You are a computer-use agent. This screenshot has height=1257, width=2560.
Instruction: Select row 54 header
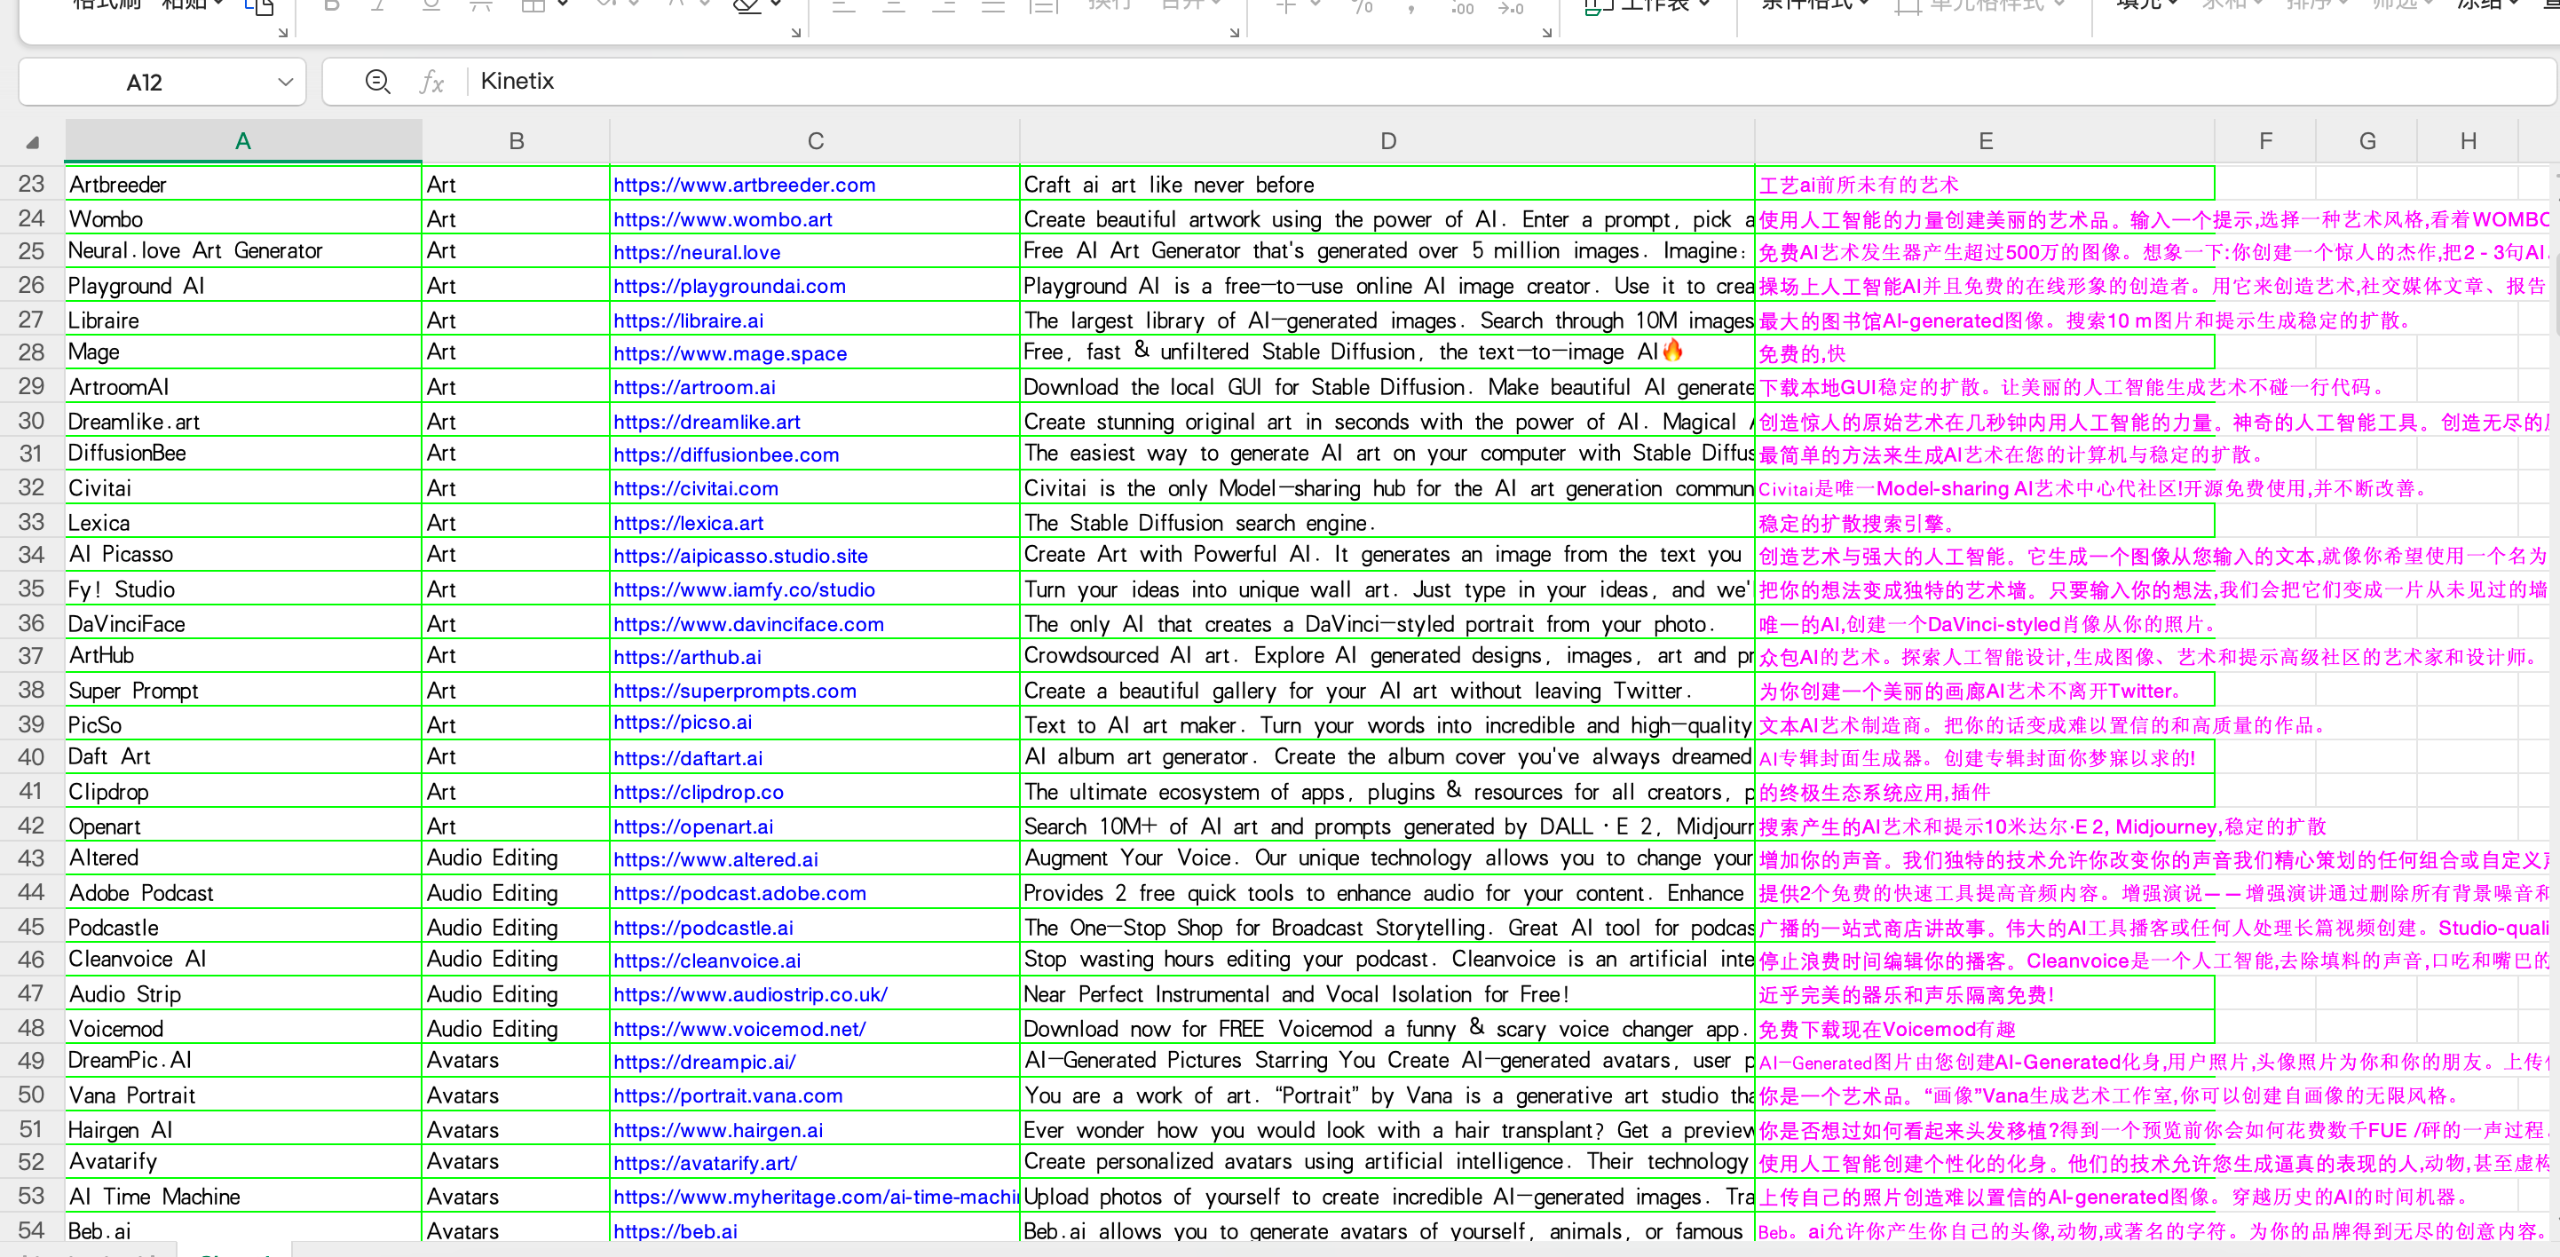31,1230
